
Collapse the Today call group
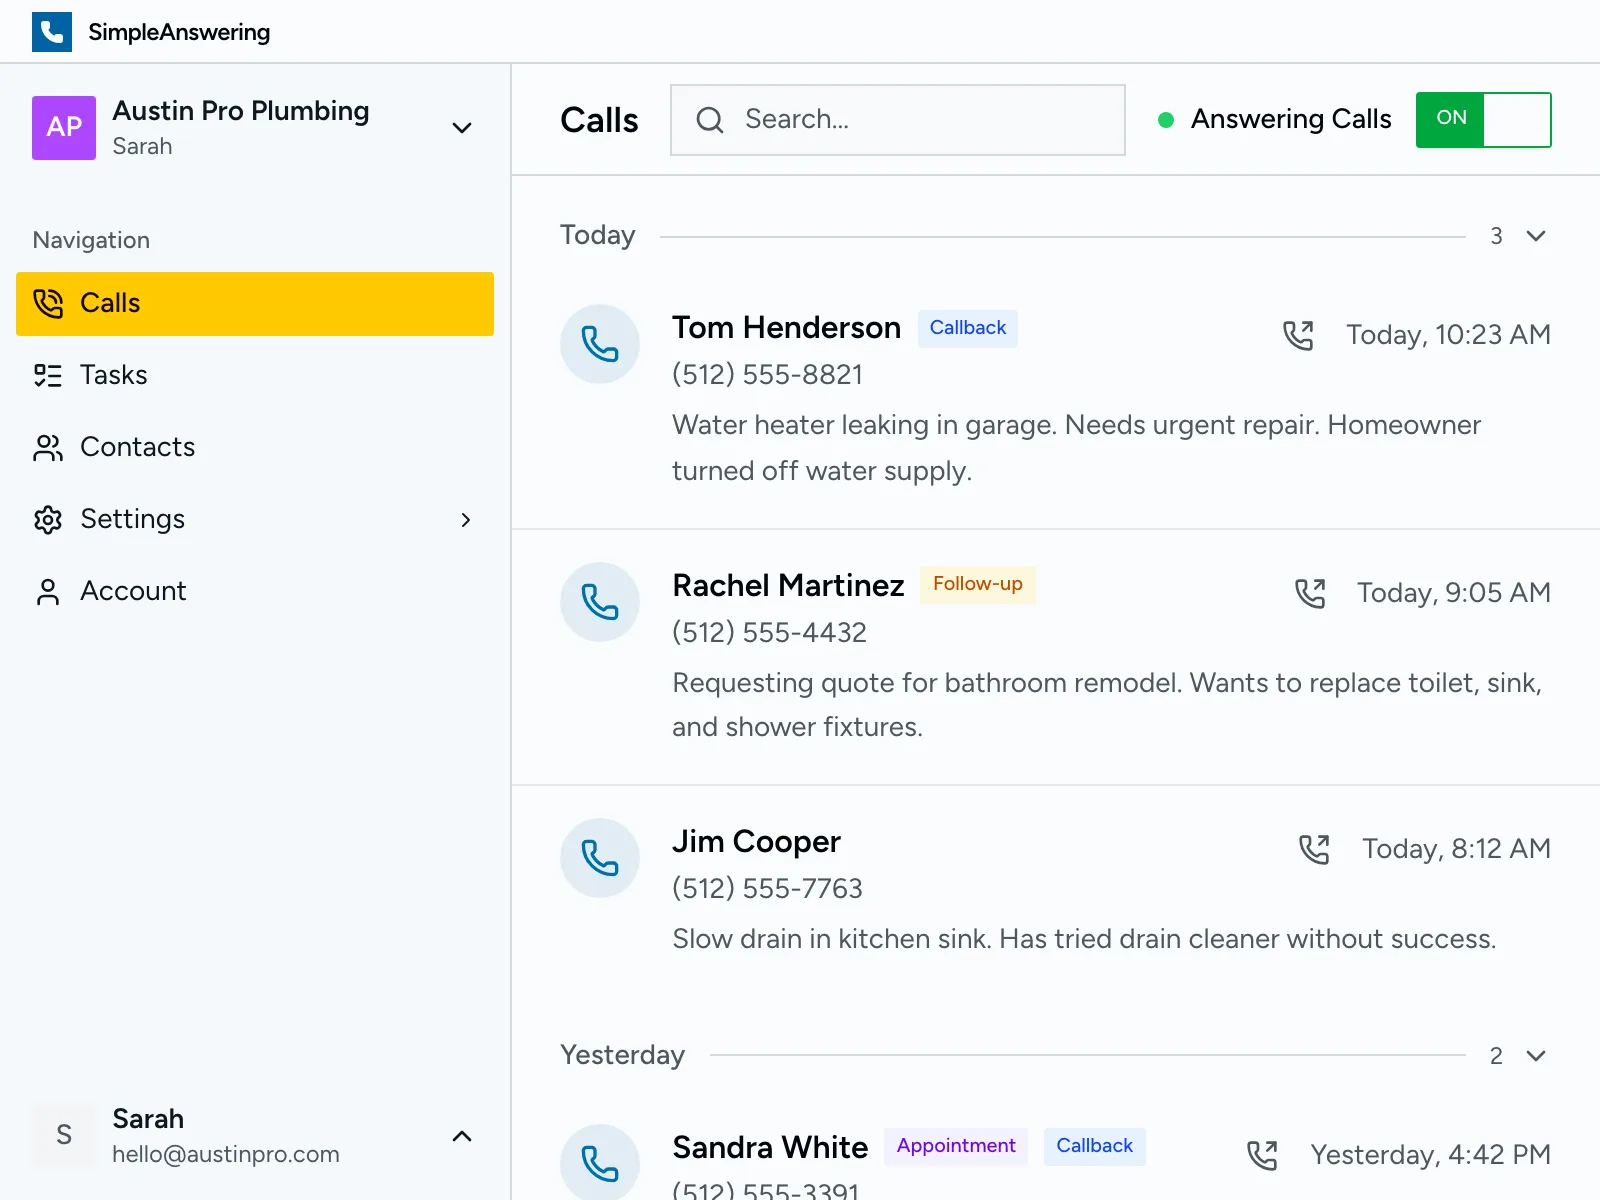pos(1535,236)
